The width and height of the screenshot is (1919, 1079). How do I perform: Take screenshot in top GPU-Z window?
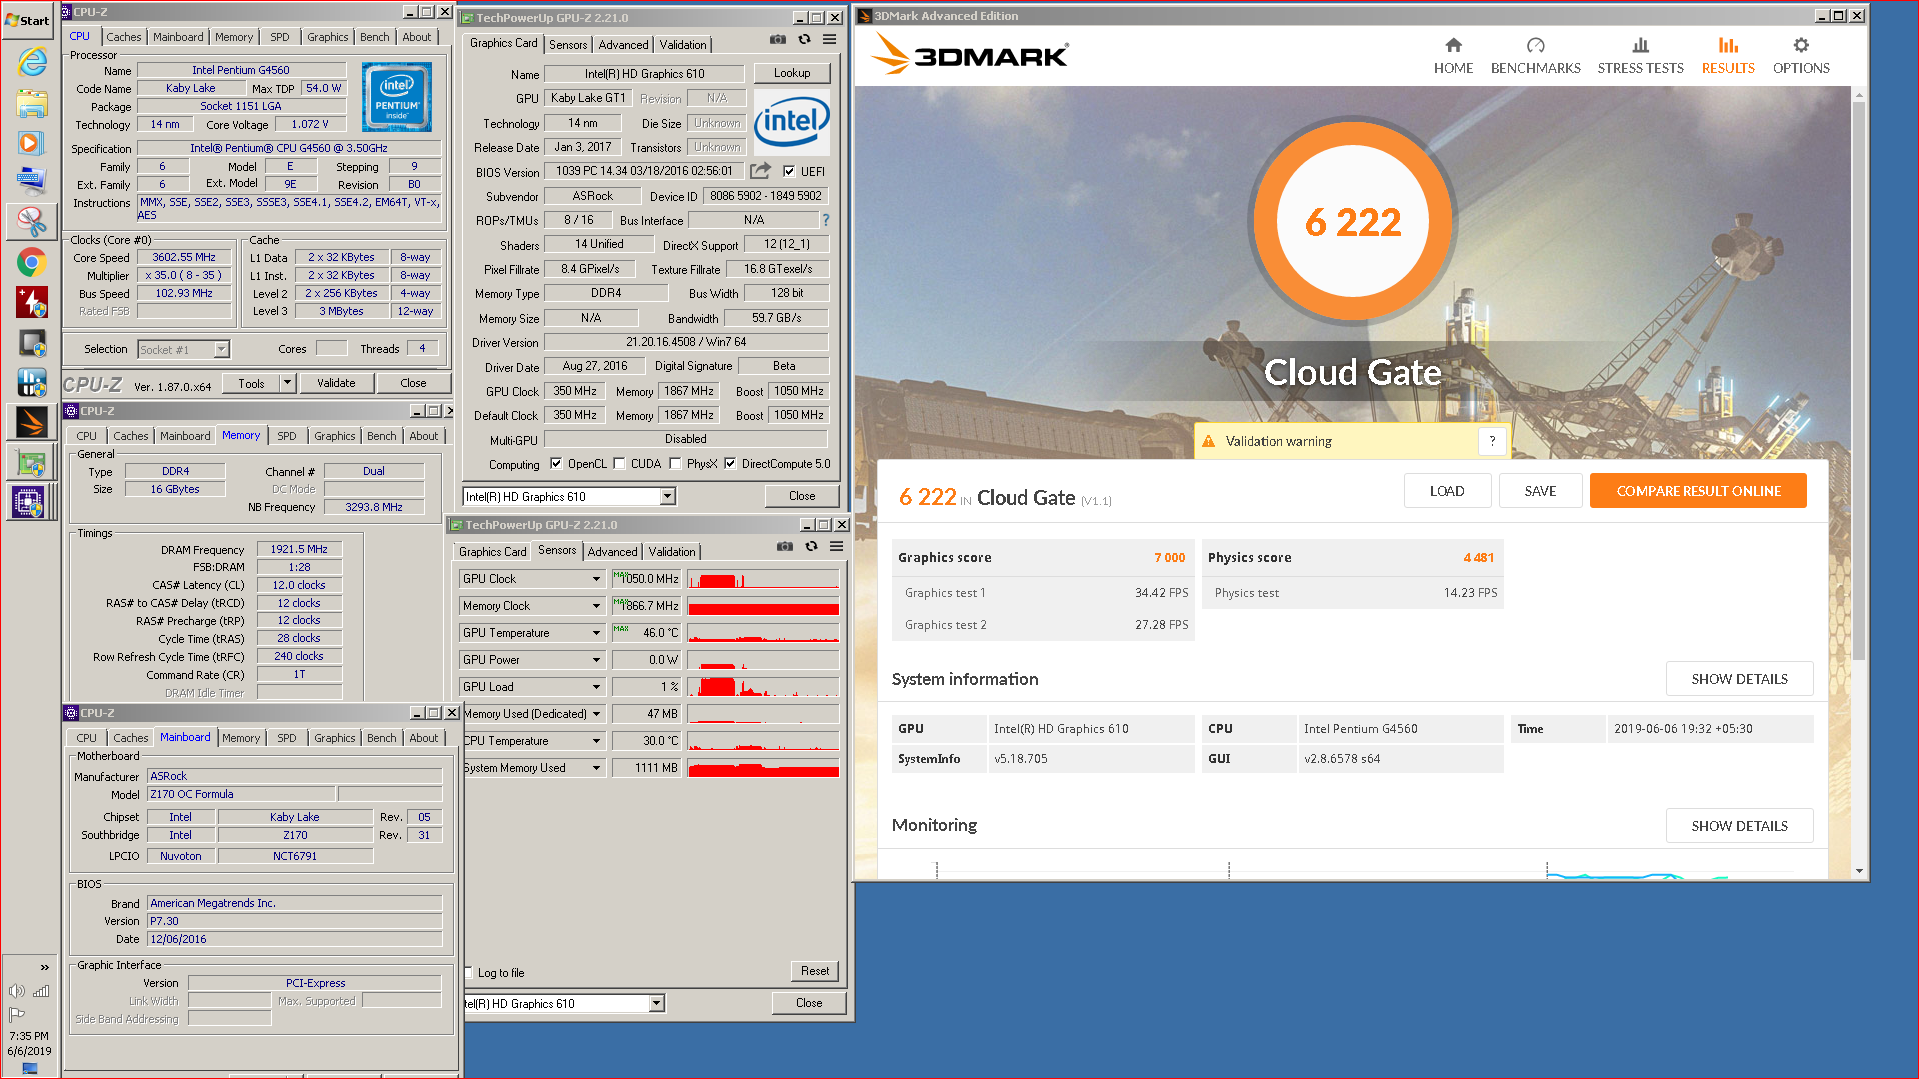click(x=778, y=39)
